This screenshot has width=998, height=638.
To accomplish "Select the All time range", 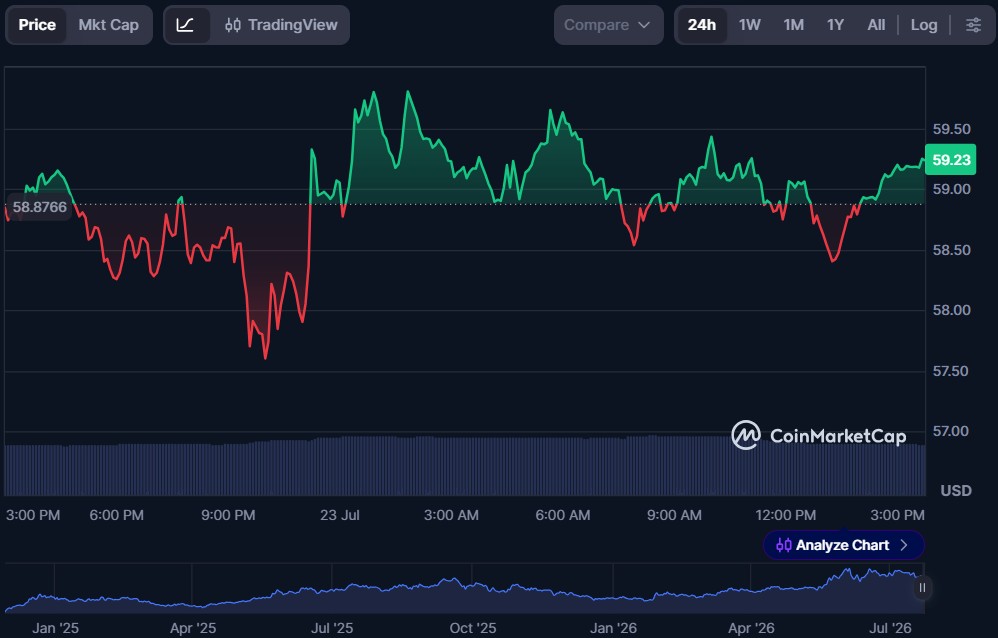I will click(876, 25).
